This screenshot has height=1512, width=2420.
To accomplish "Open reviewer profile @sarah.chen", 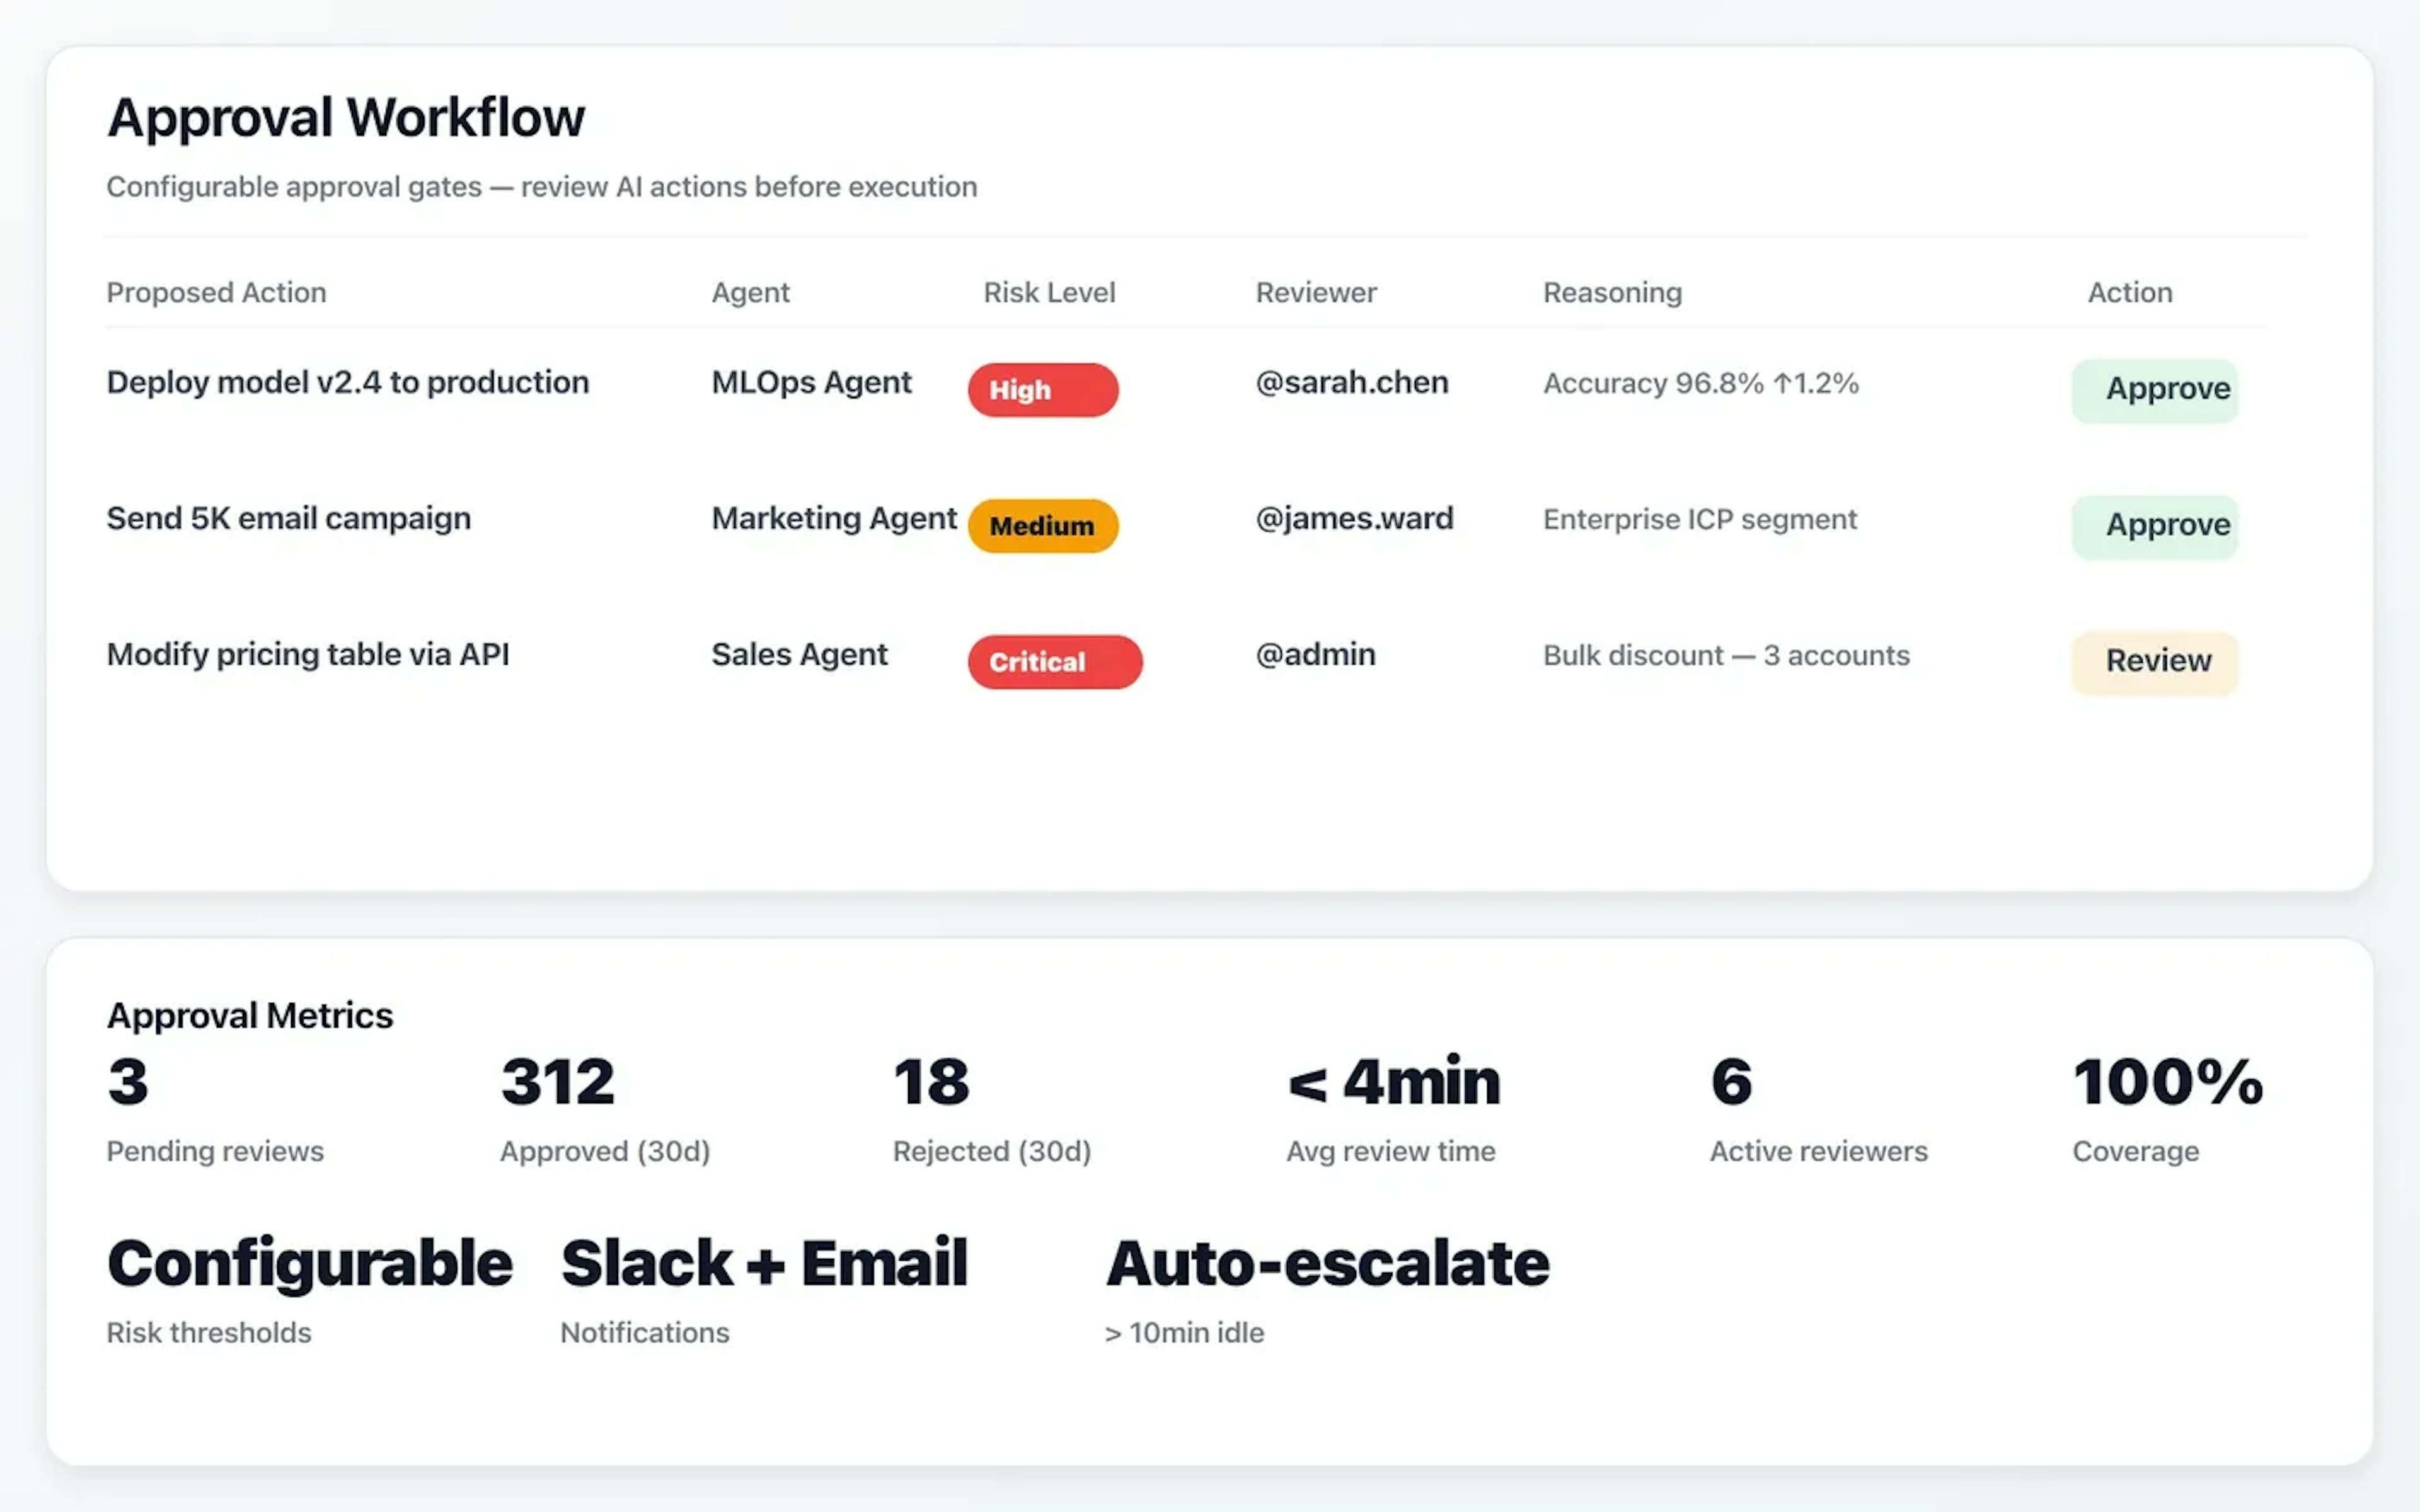I will point(1352,383).
